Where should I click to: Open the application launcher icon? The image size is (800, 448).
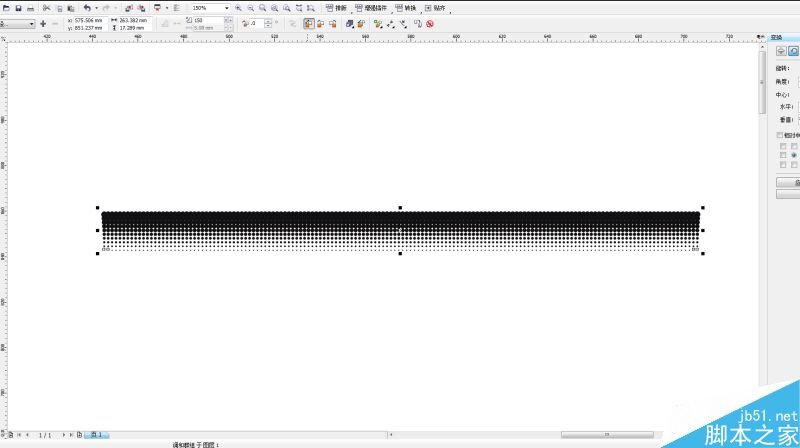click(x=157, y=8)
